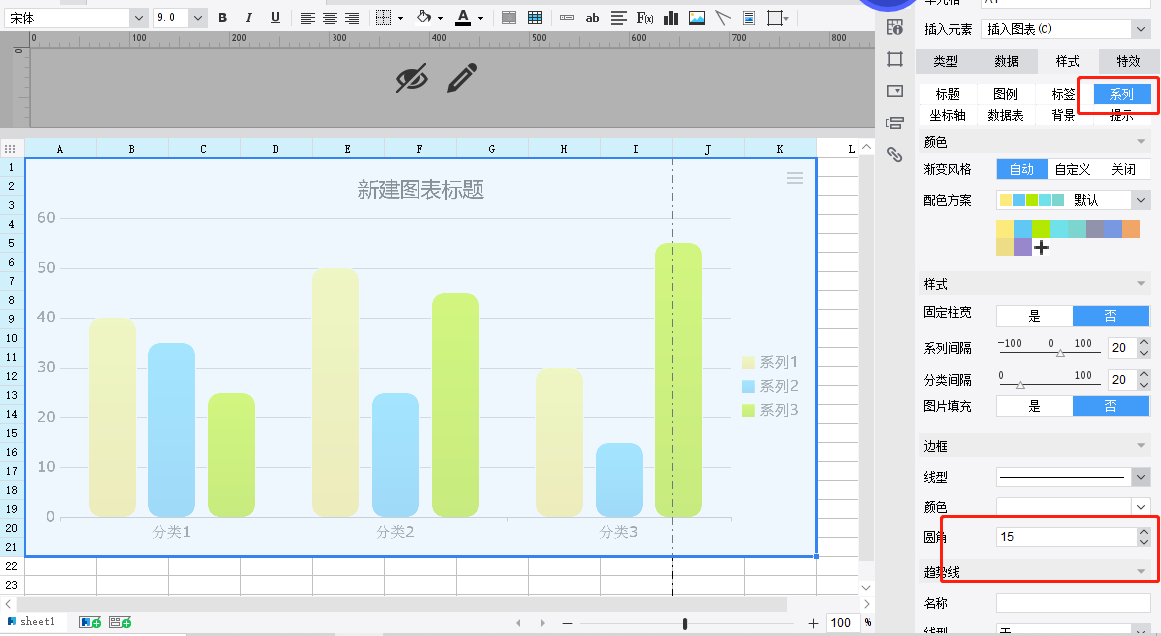
Task: Collapse the 颜色 section
Action: [1141, 141]
